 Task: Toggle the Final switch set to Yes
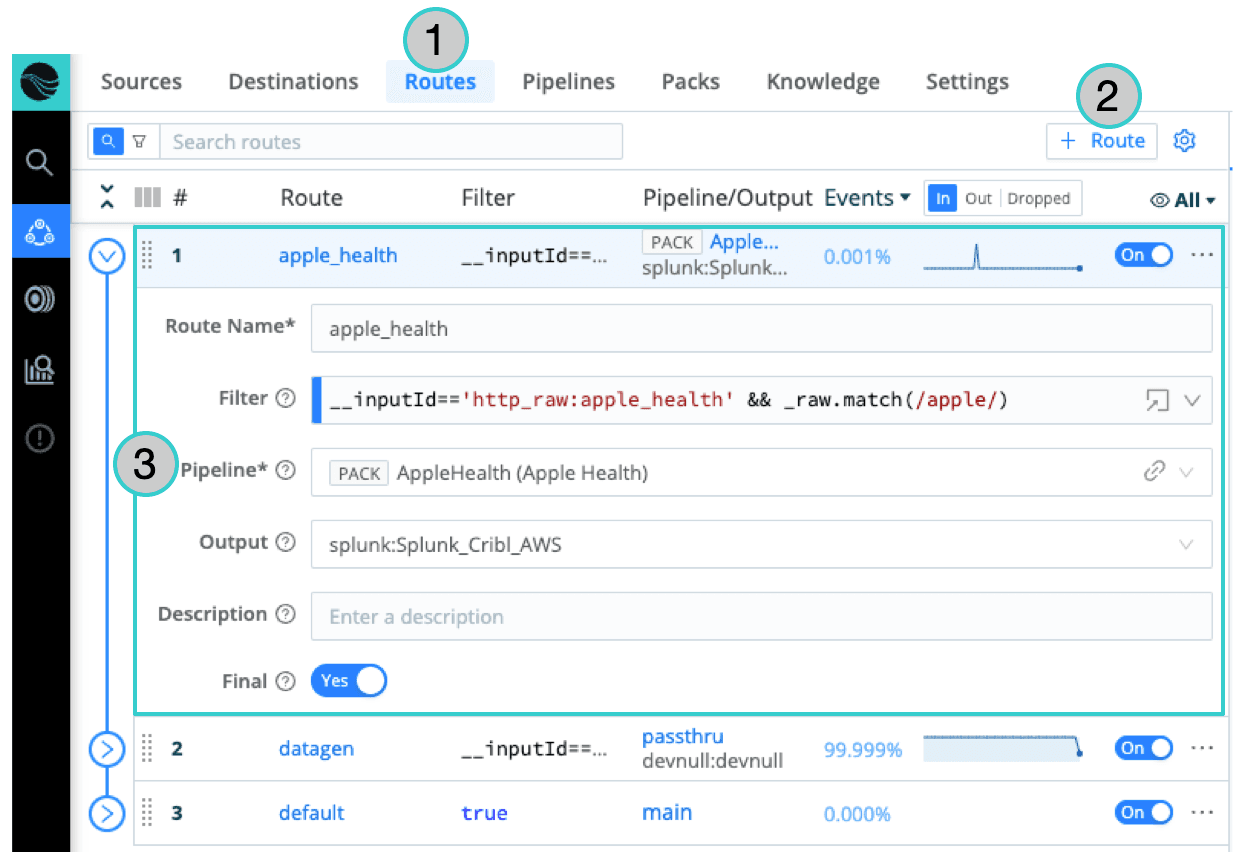348,681
